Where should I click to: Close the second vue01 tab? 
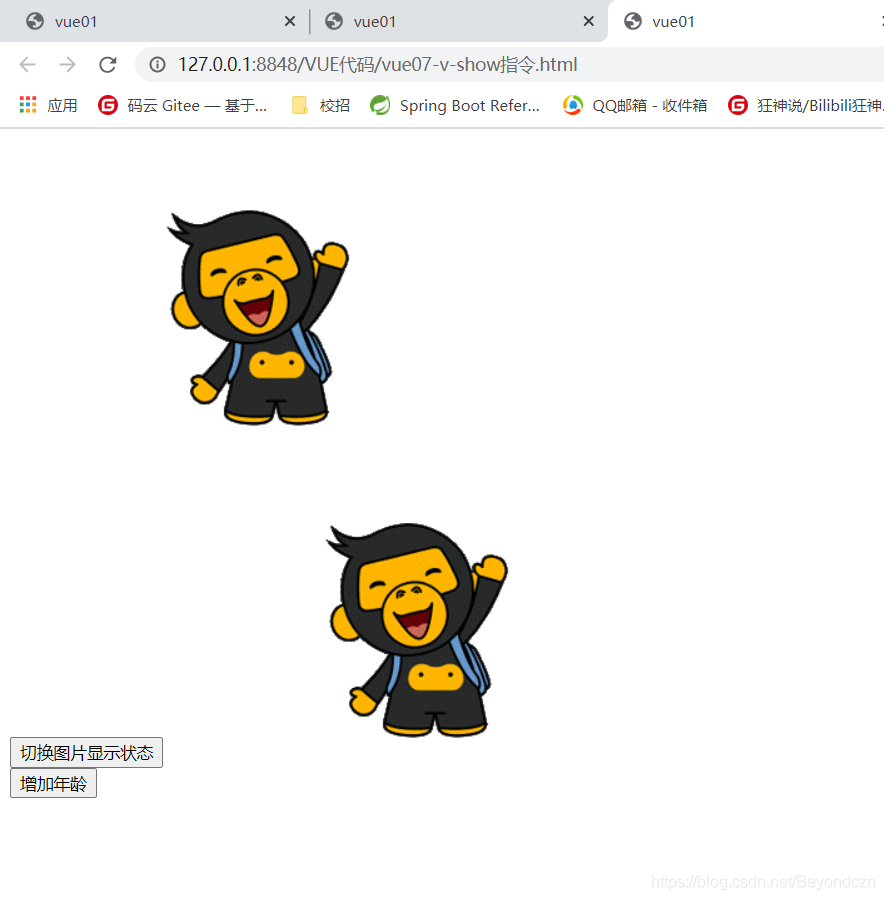[588, 22]
